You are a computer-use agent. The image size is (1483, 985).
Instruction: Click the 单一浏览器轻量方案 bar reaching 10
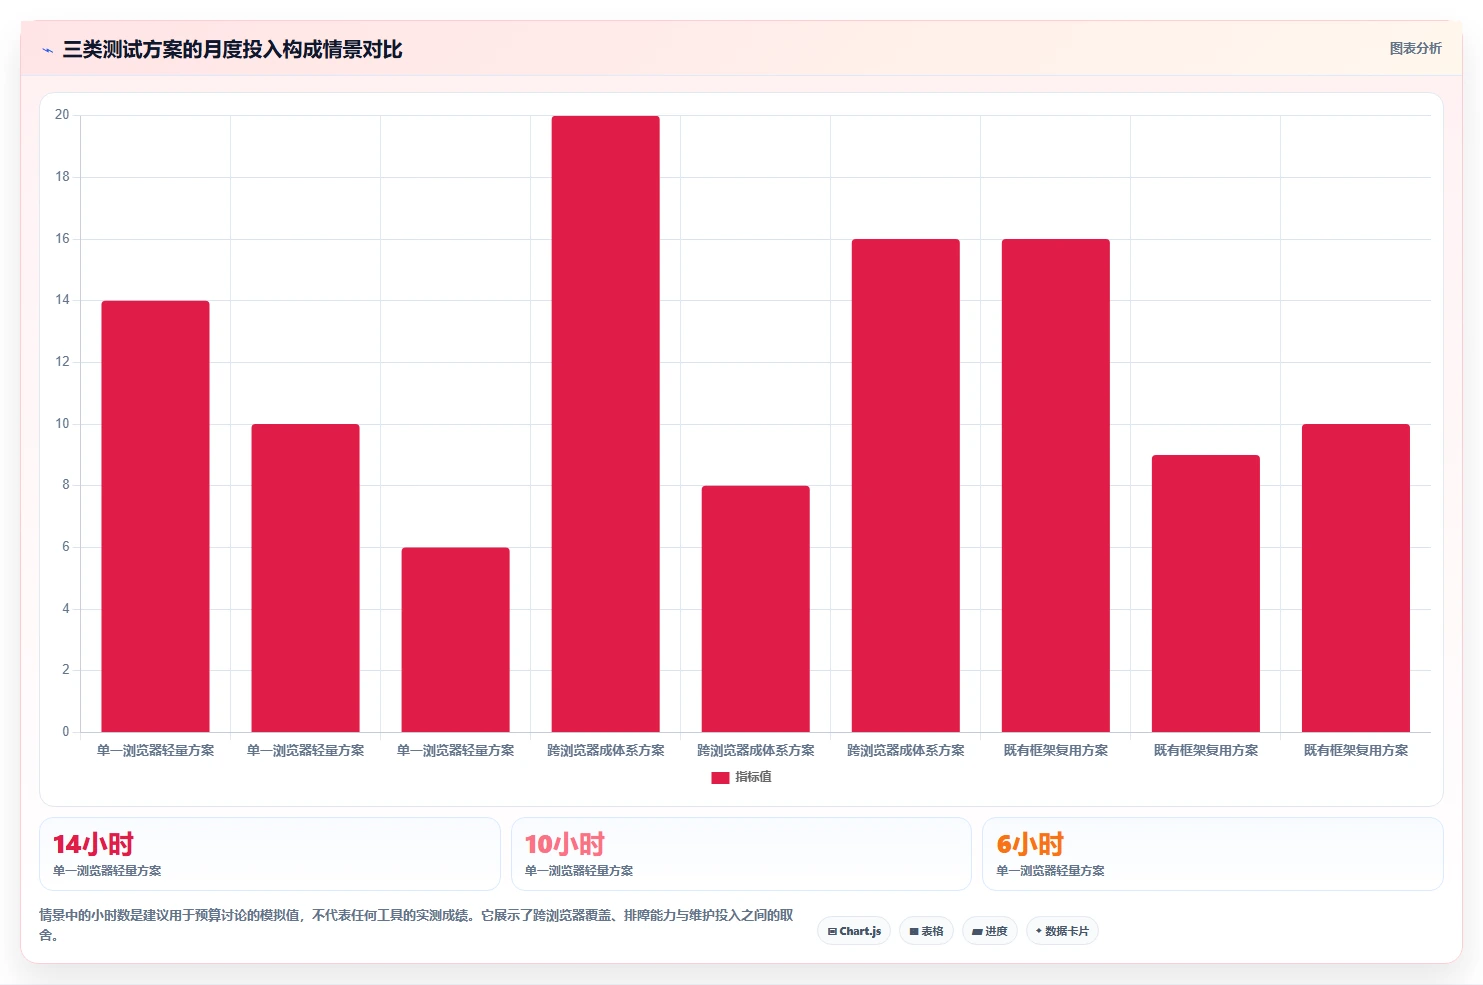(x=305, y=578)
